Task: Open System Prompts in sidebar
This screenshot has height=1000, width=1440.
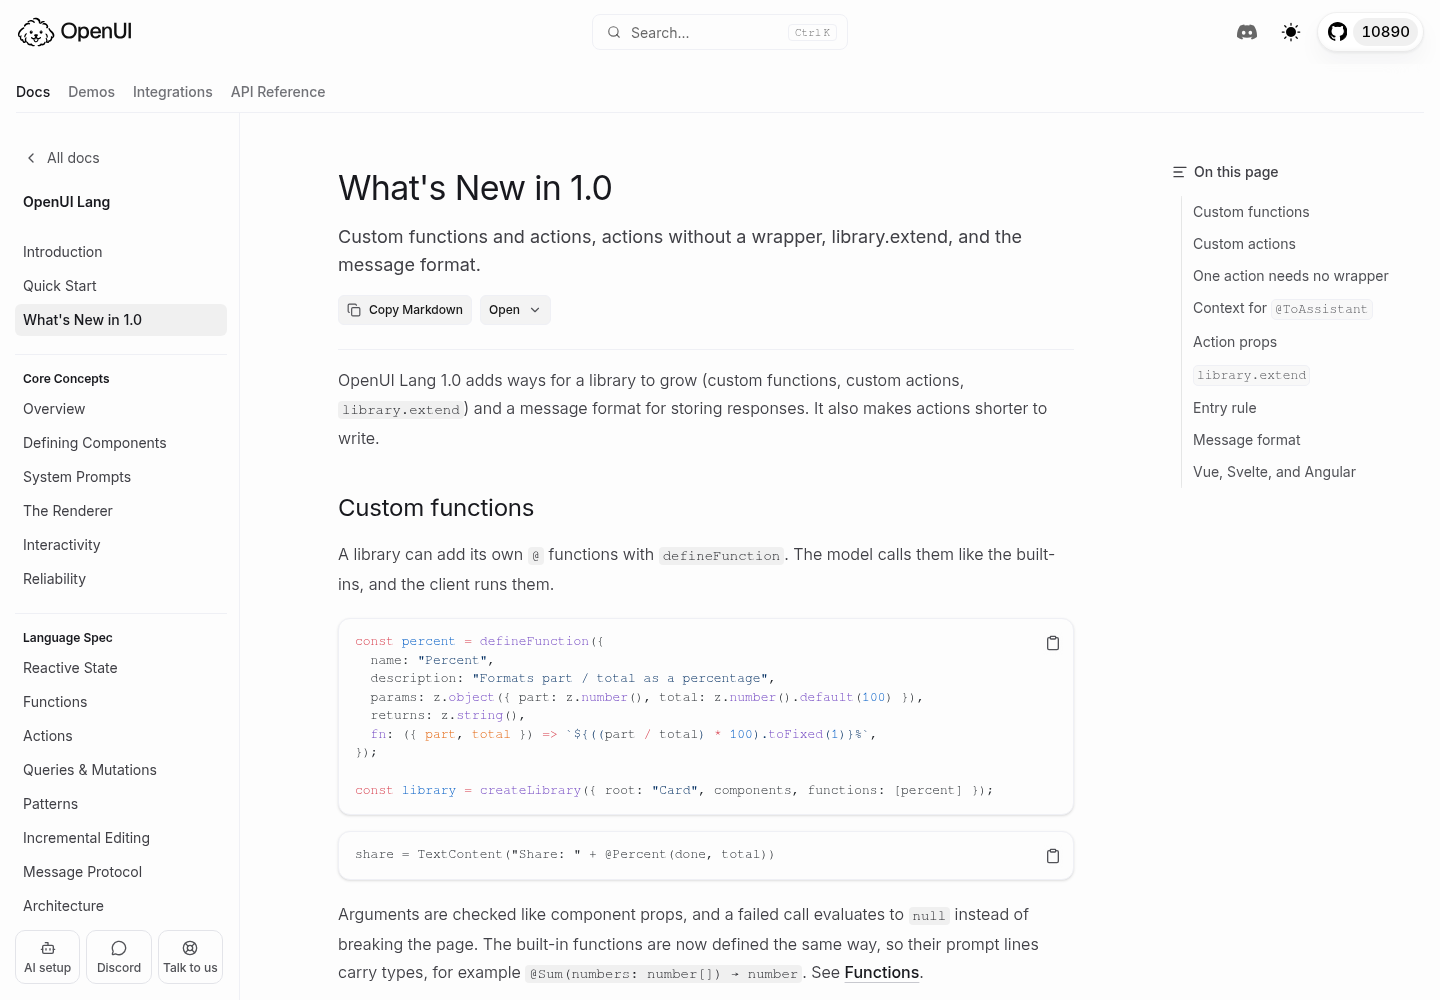Action: point(121,477)
